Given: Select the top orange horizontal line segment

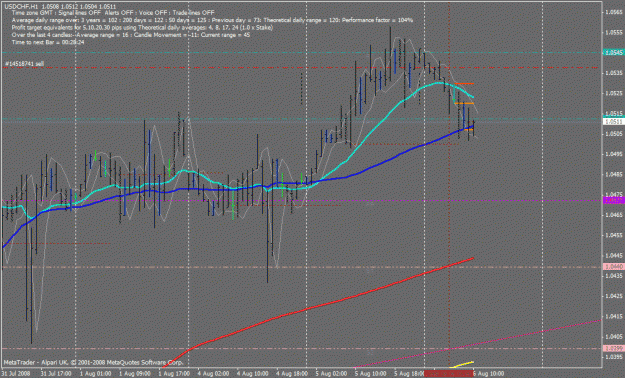Looking at the screenshot, I should tap(464, 83).
